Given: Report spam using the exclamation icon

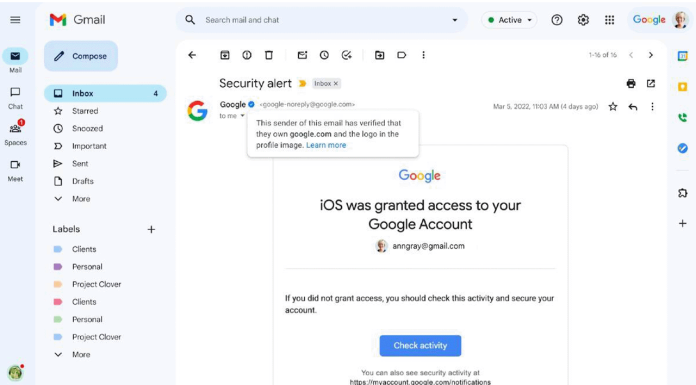Looking at the screenshot, I should click(247, 55).
